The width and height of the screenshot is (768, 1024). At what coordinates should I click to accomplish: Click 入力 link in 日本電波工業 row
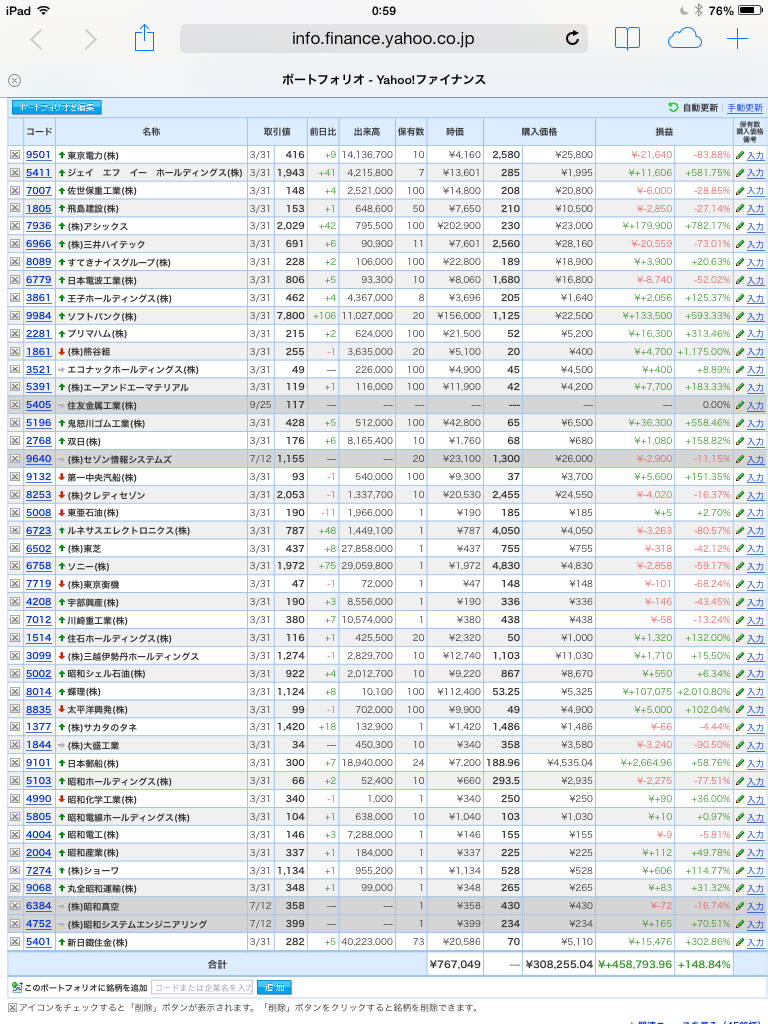pos(755,281)
